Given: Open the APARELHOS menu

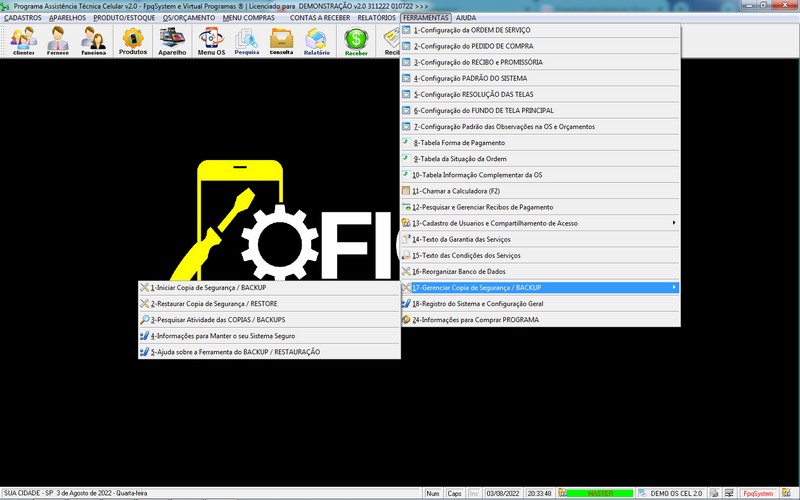Looking at the screenshot, I should click(67, 18).
